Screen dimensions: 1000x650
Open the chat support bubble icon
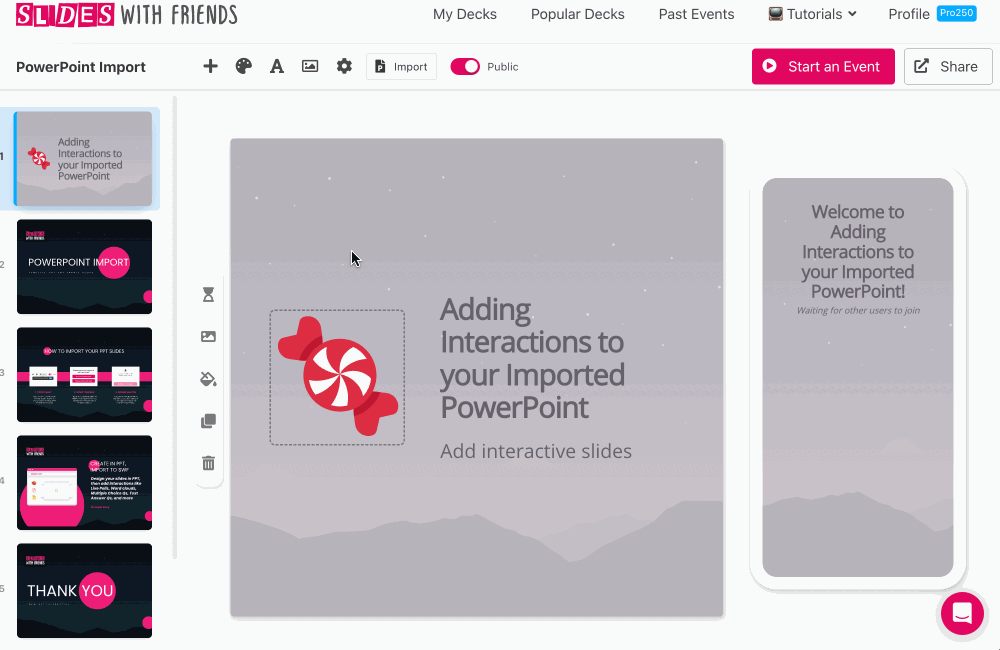(962, 614)
